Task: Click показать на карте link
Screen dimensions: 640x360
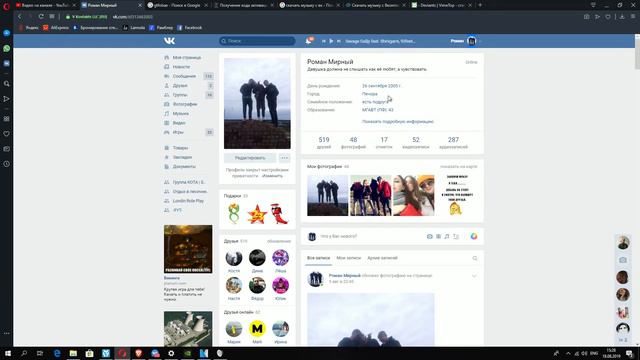Action: pos(458,167)
